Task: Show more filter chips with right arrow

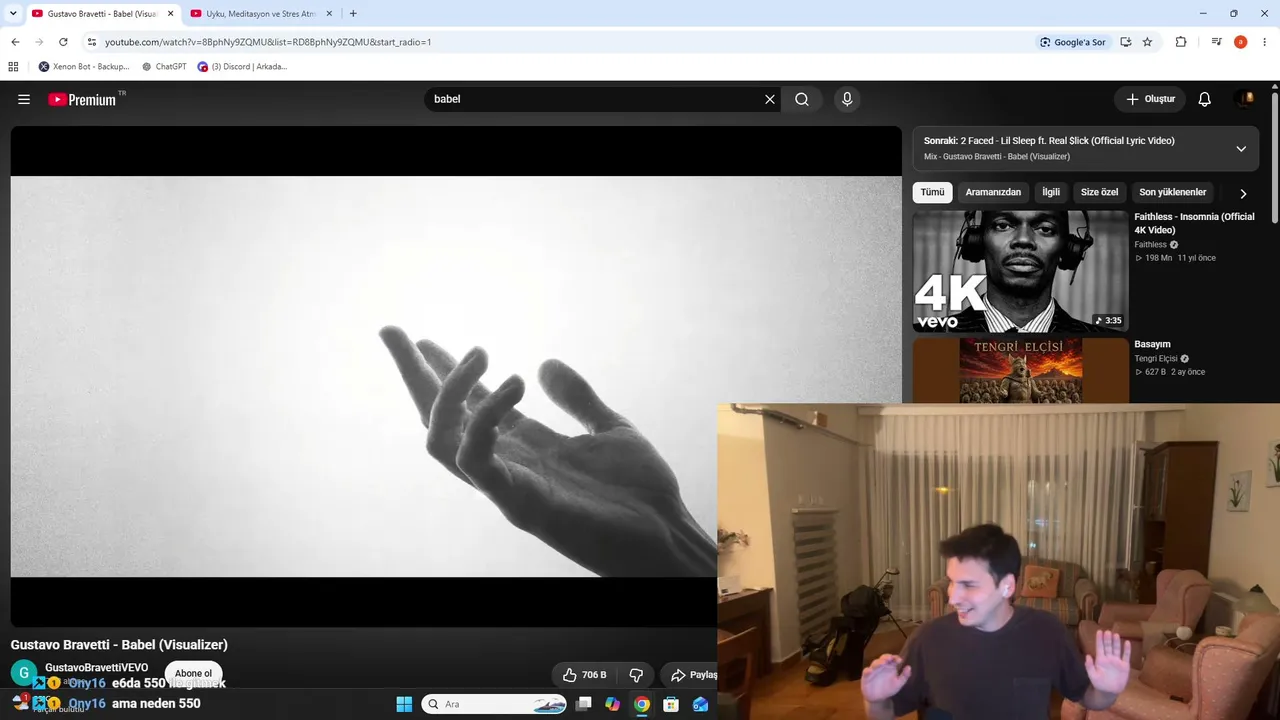Action: point(1243,193)
